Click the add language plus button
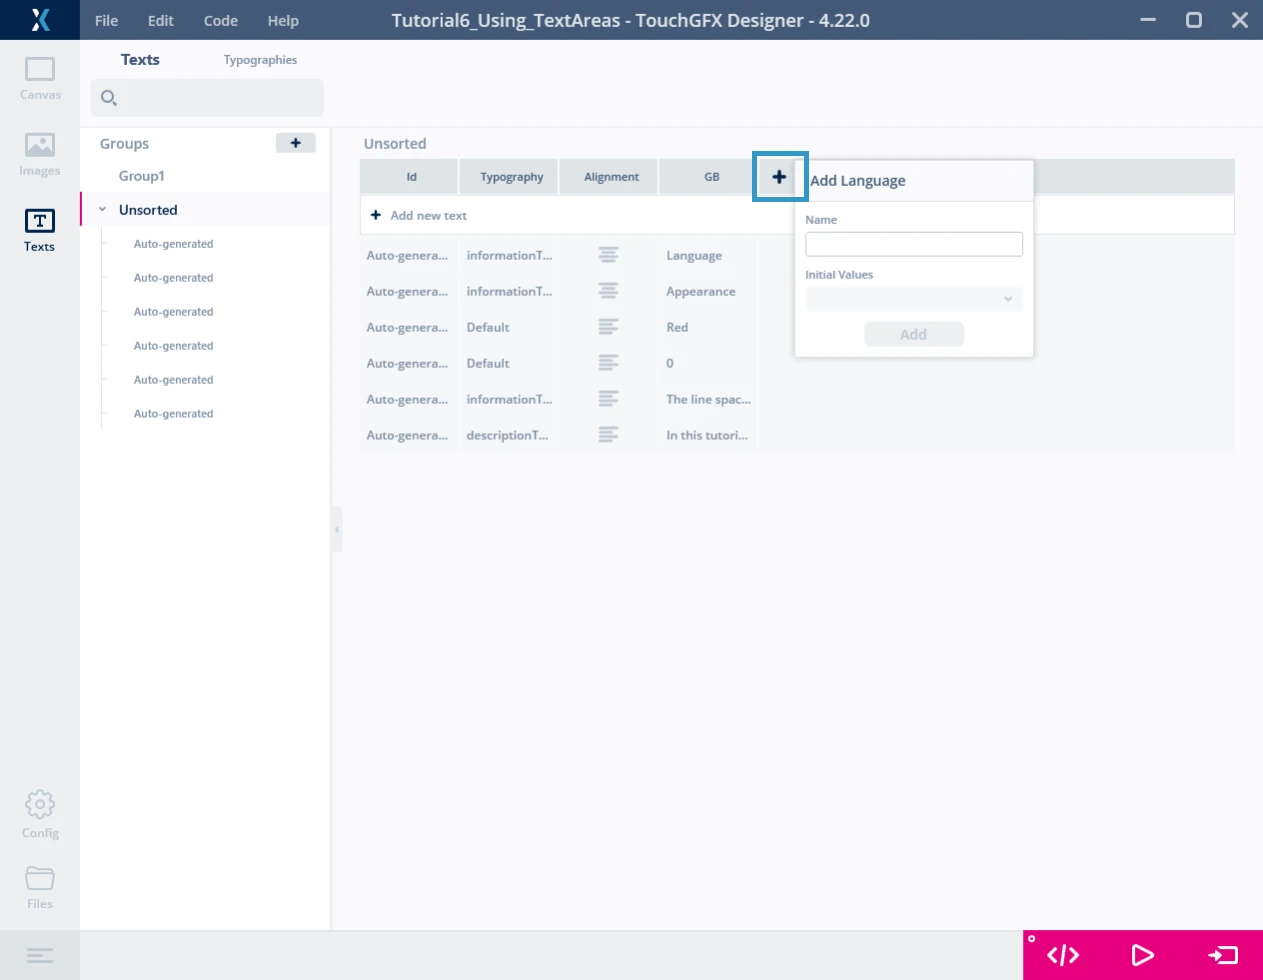 tap(779, 177)
